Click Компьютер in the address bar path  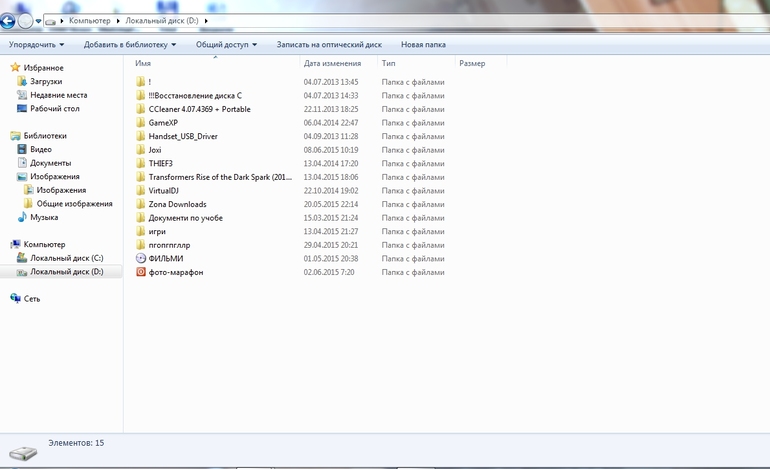point(89,21)
